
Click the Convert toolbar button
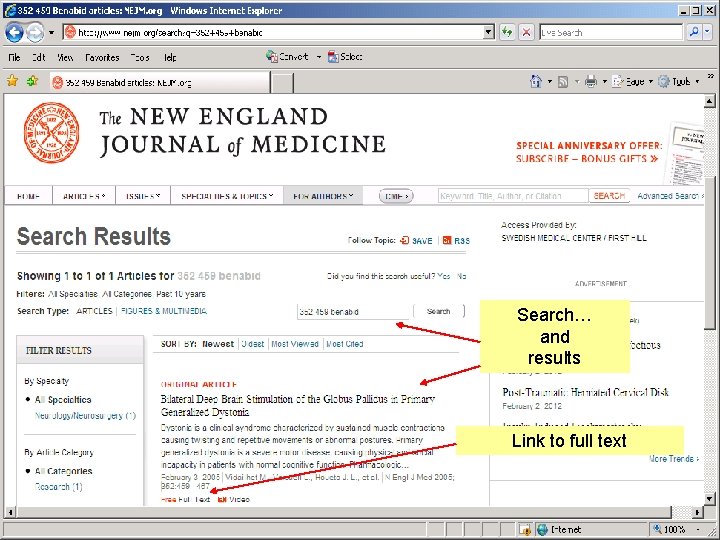coord(287,56)
